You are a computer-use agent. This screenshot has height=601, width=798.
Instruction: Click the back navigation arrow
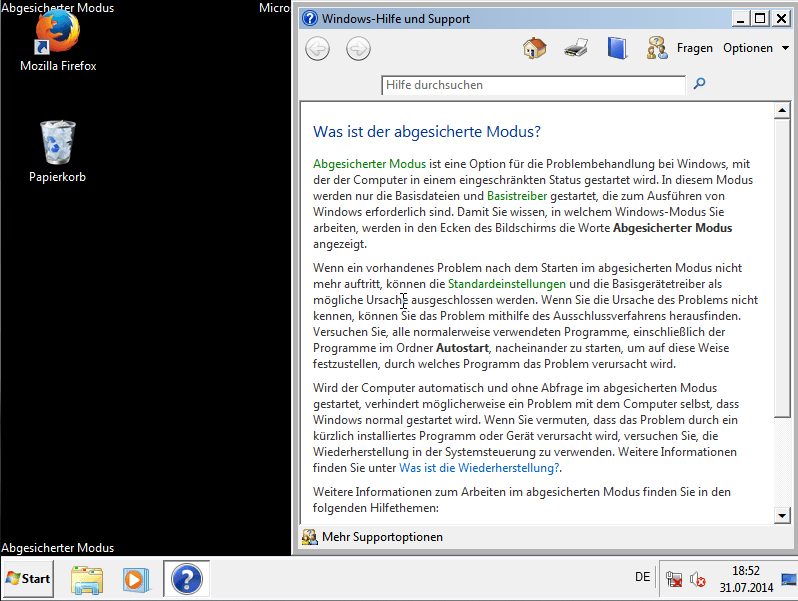317,48
